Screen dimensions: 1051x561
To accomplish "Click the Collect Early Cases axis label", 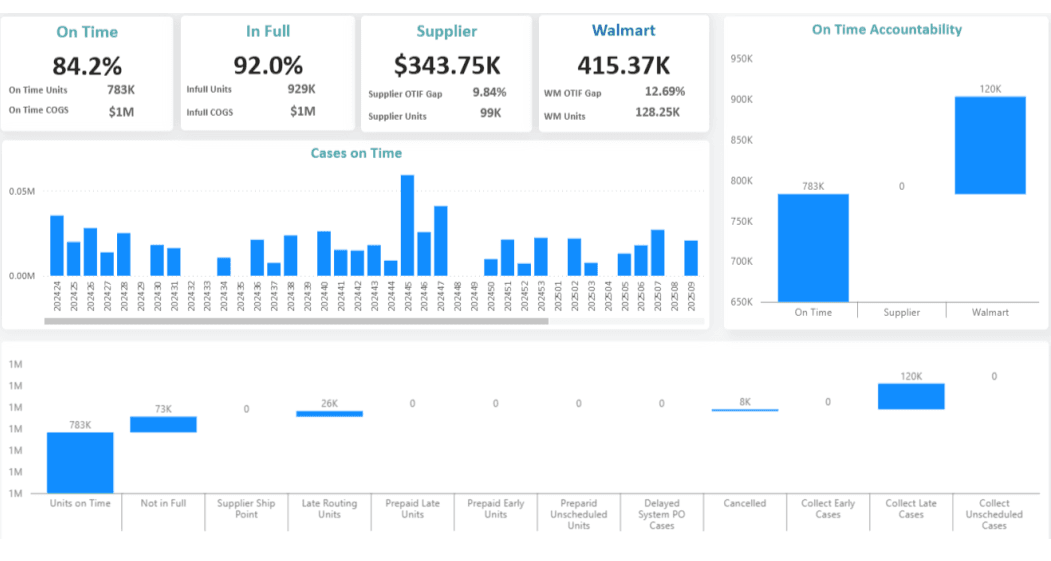I will click(x=828, y=509).
